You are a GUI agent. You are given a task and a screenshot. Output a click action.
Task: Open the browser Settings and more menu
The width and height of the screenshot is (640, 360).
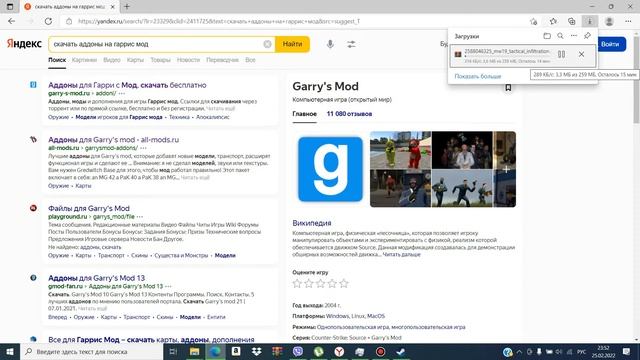pyautogui.click(x=628, y=21)
